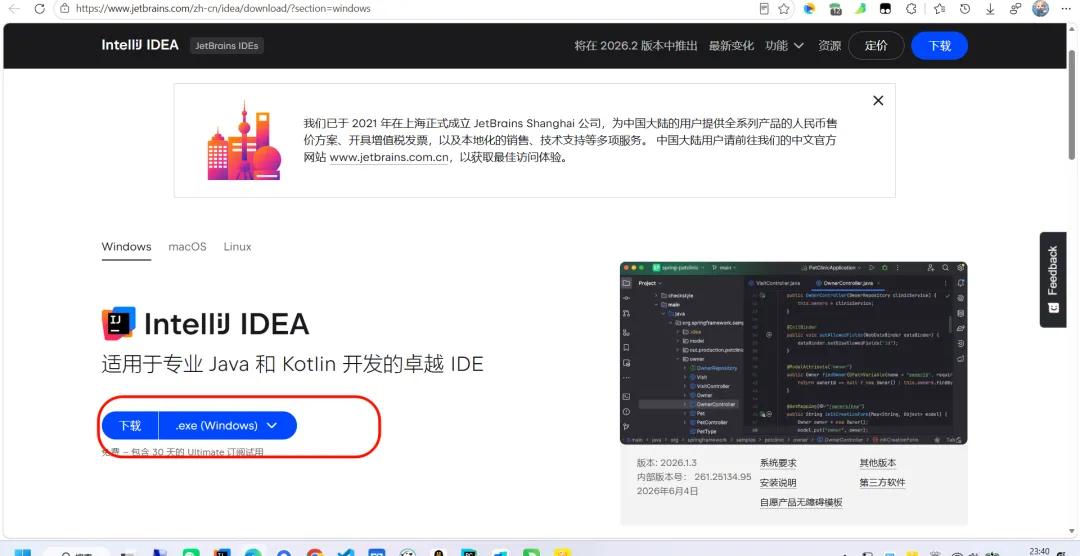Click the browser address bar URL

click(223, 9)
